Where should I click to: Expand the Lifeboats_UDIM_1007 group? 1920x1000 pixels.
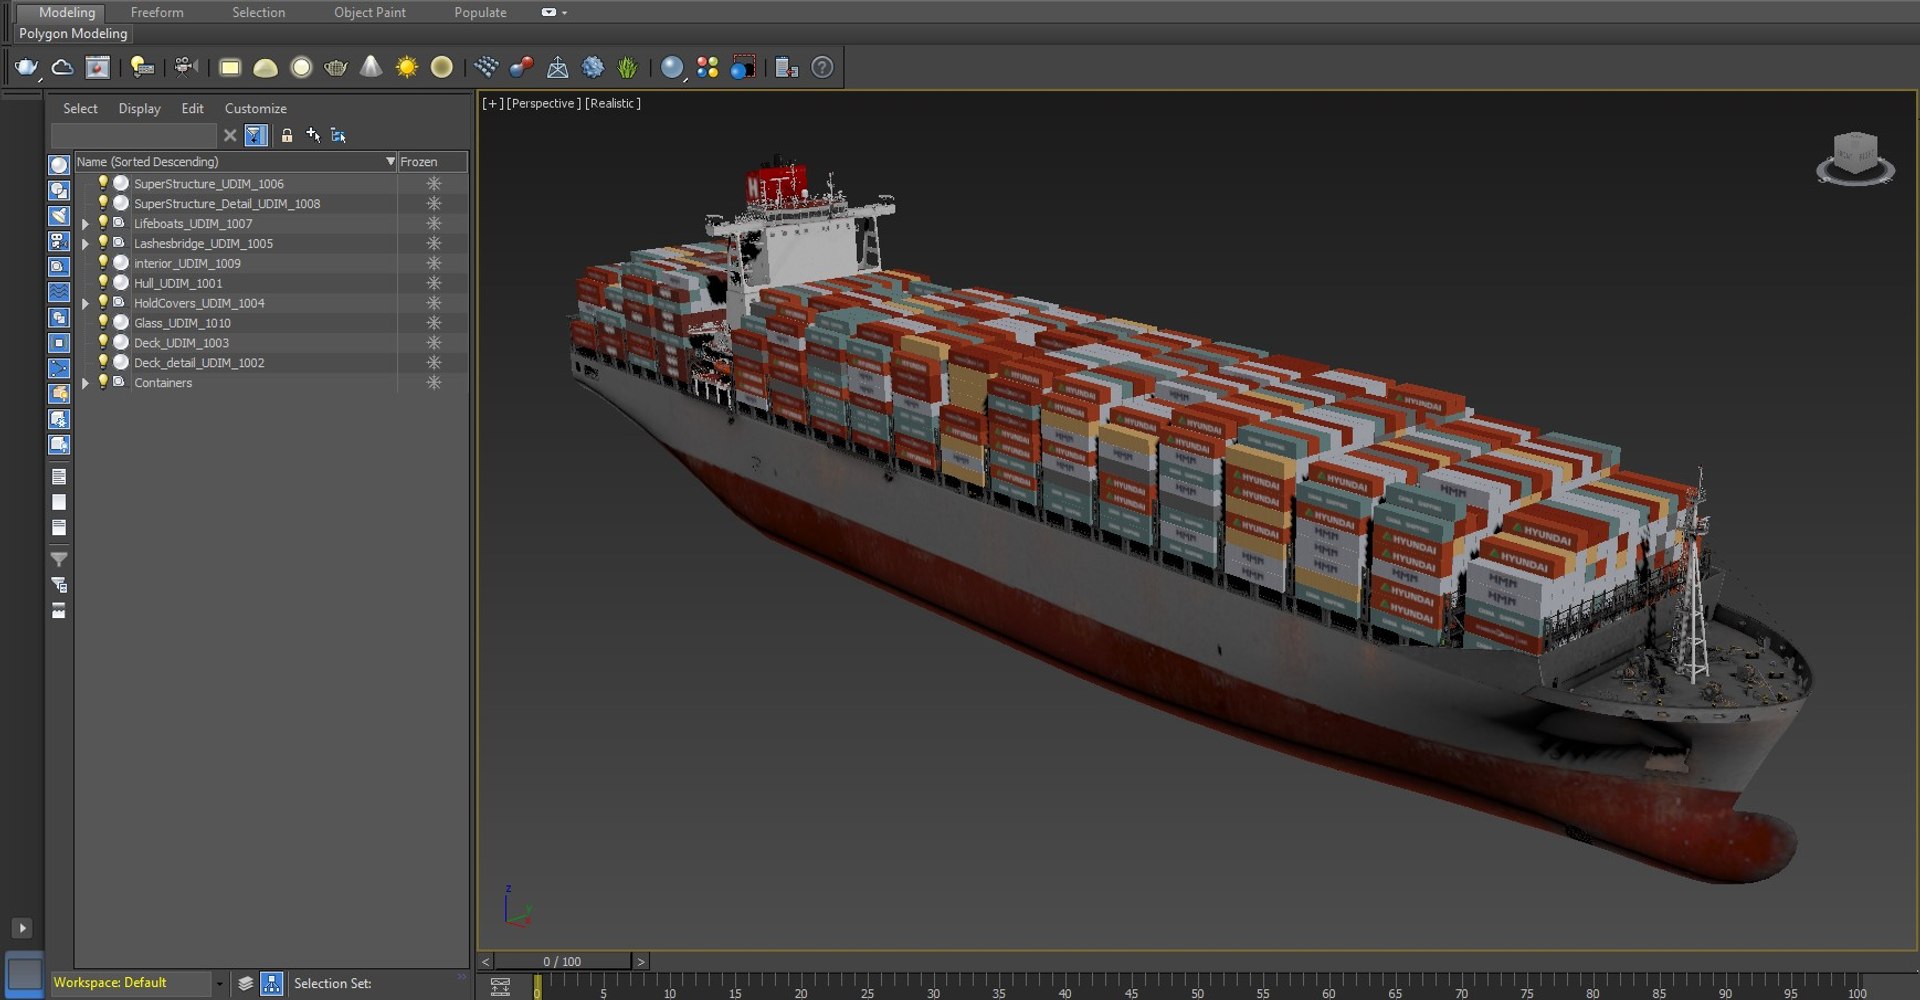coord(85,224)
